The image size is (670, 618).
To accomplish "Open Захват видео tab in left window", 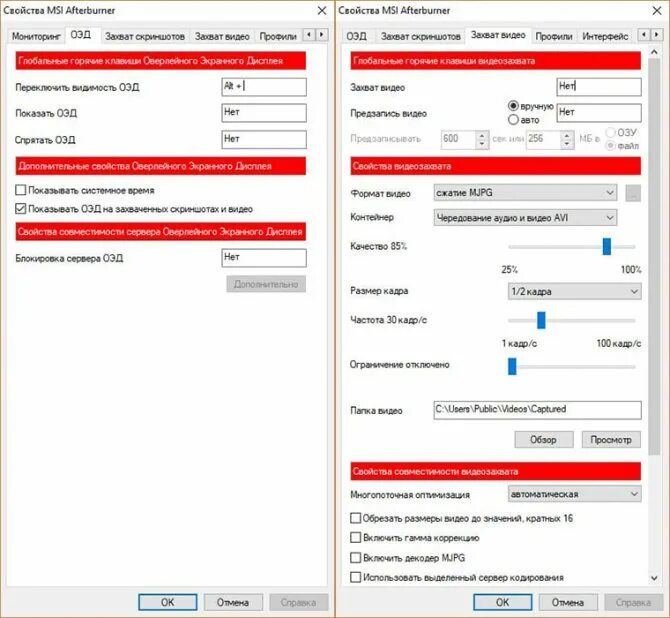I will pyautogui.click(x=222, y=36).
